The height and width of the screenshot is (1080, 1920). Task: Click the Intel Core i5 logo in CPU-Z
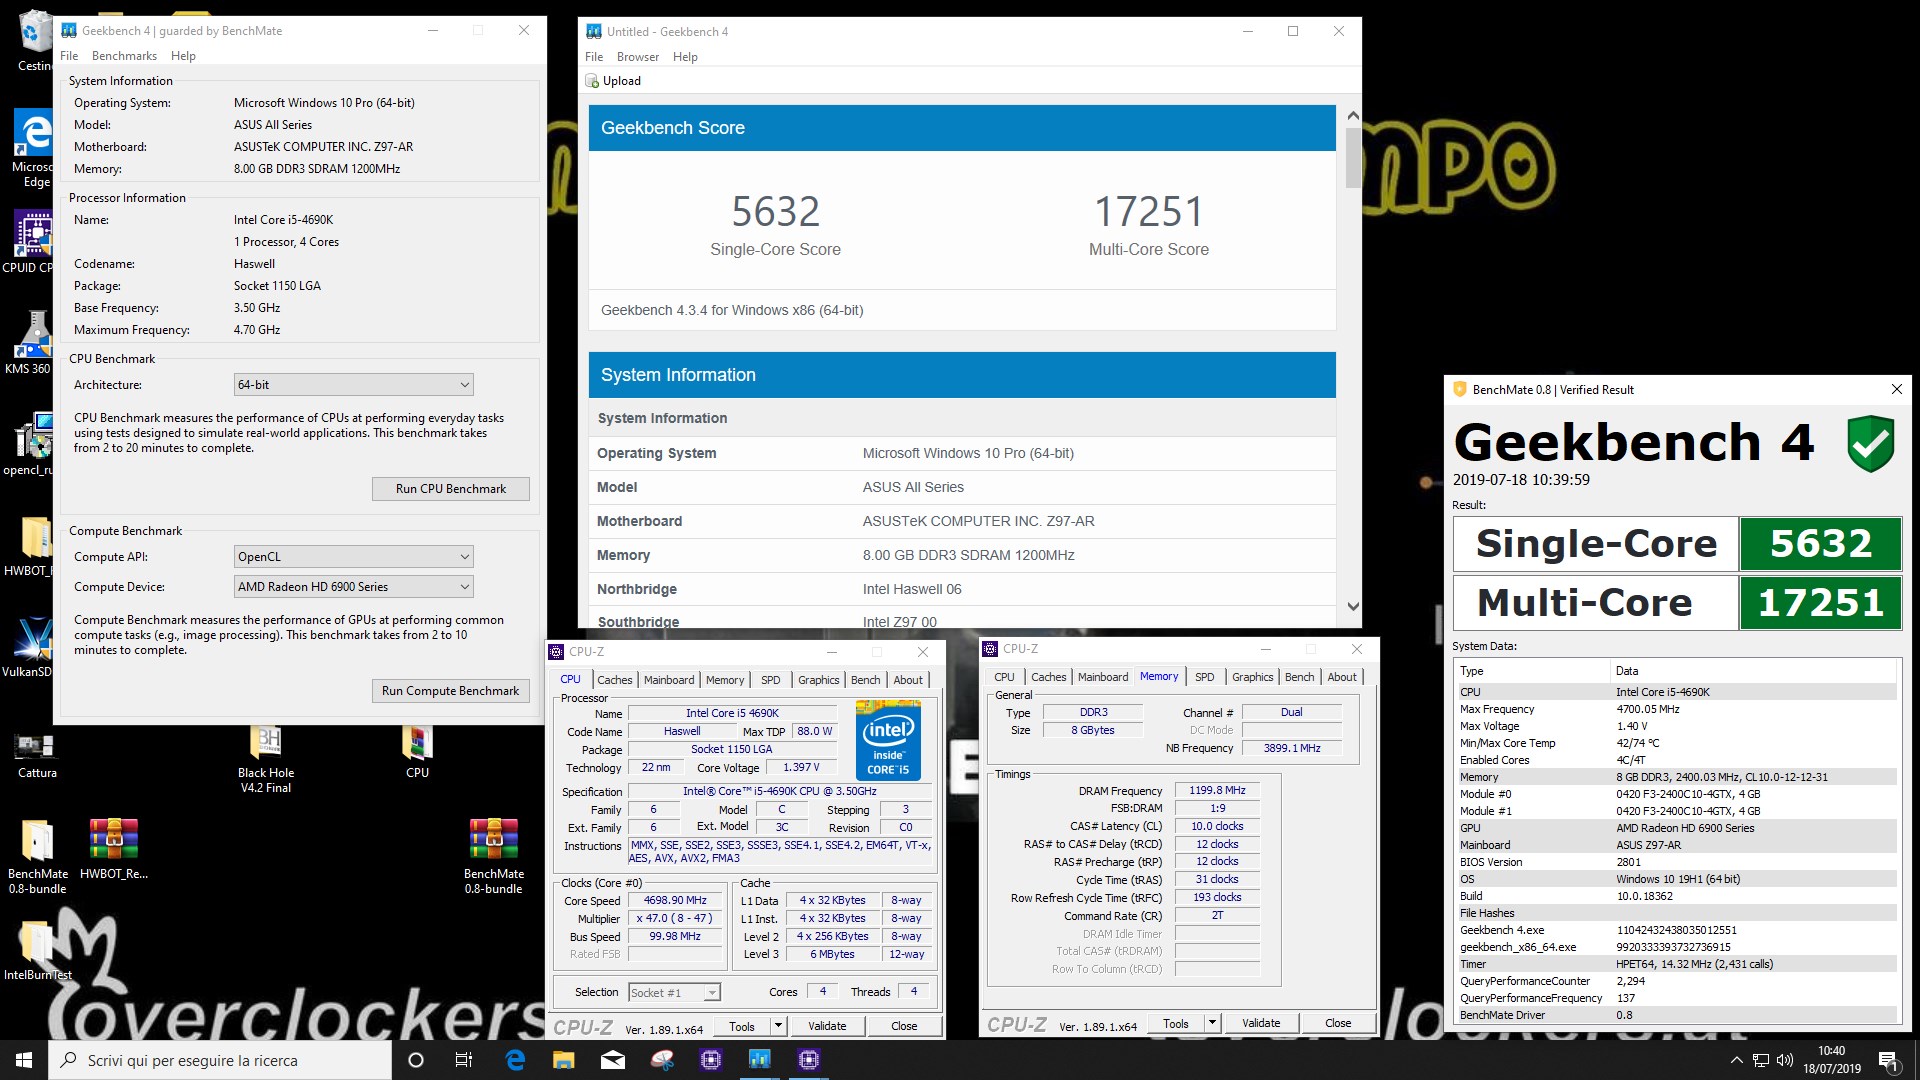pos(888,741)
